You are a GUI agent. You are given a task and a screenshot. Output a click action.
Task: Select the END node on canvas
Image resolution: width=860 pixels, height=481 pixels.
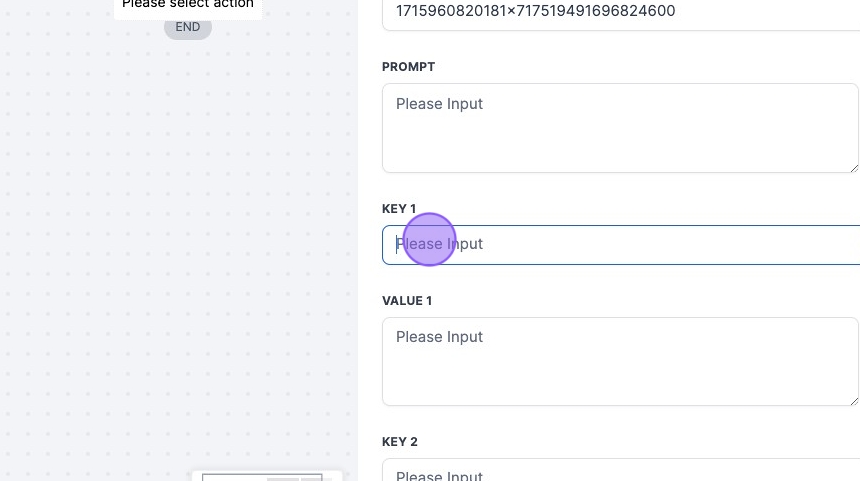(188, 27)
